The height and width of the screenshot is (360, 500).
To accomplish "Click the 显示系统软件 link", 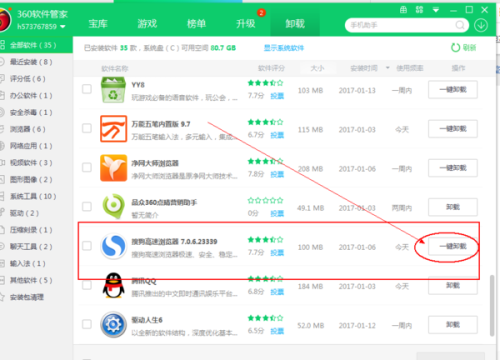I will click(x=284, y=48).
